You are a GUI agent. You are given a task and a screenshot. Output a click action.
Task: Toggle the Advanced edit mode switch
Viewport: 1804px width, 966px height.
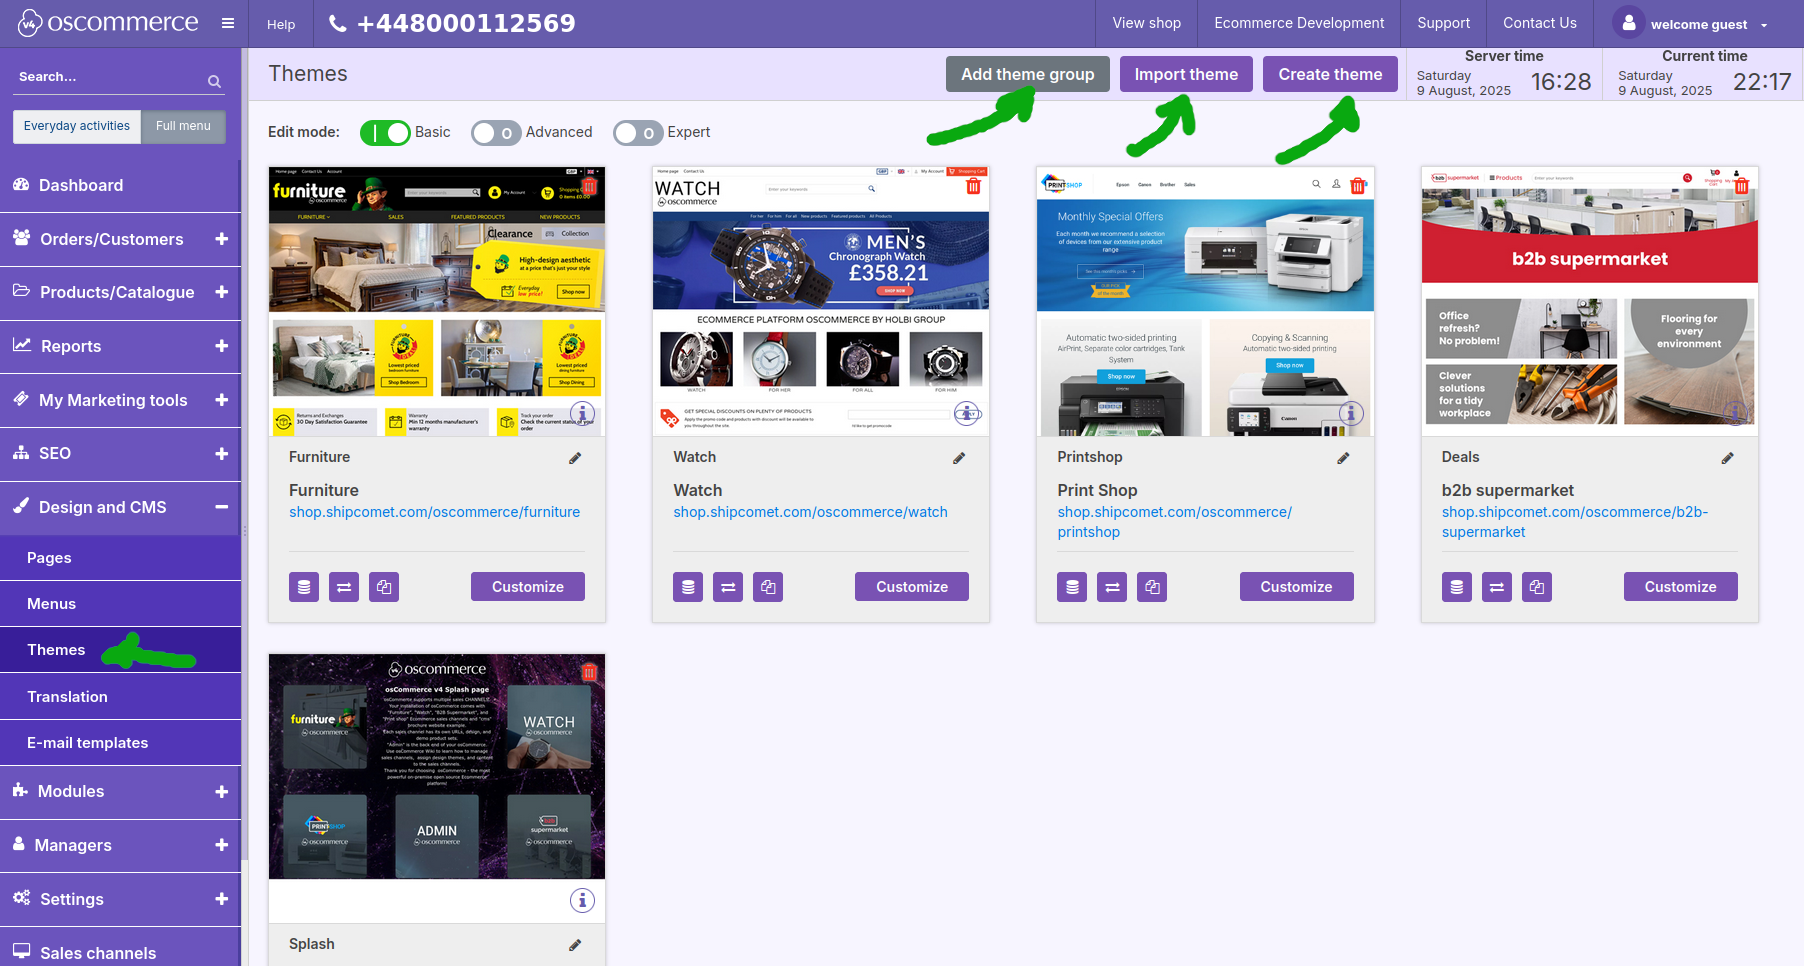496,133
